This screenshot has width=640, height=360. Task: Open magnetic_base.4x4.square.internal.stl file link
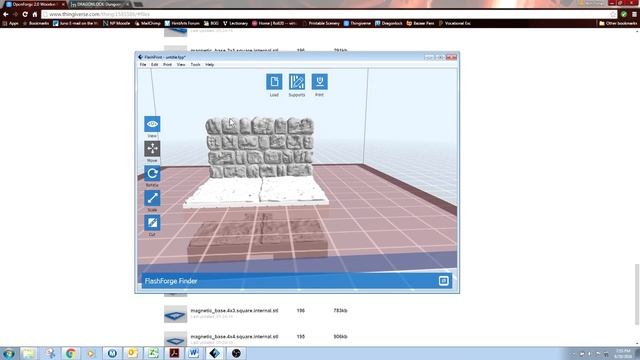pos(234,337)
